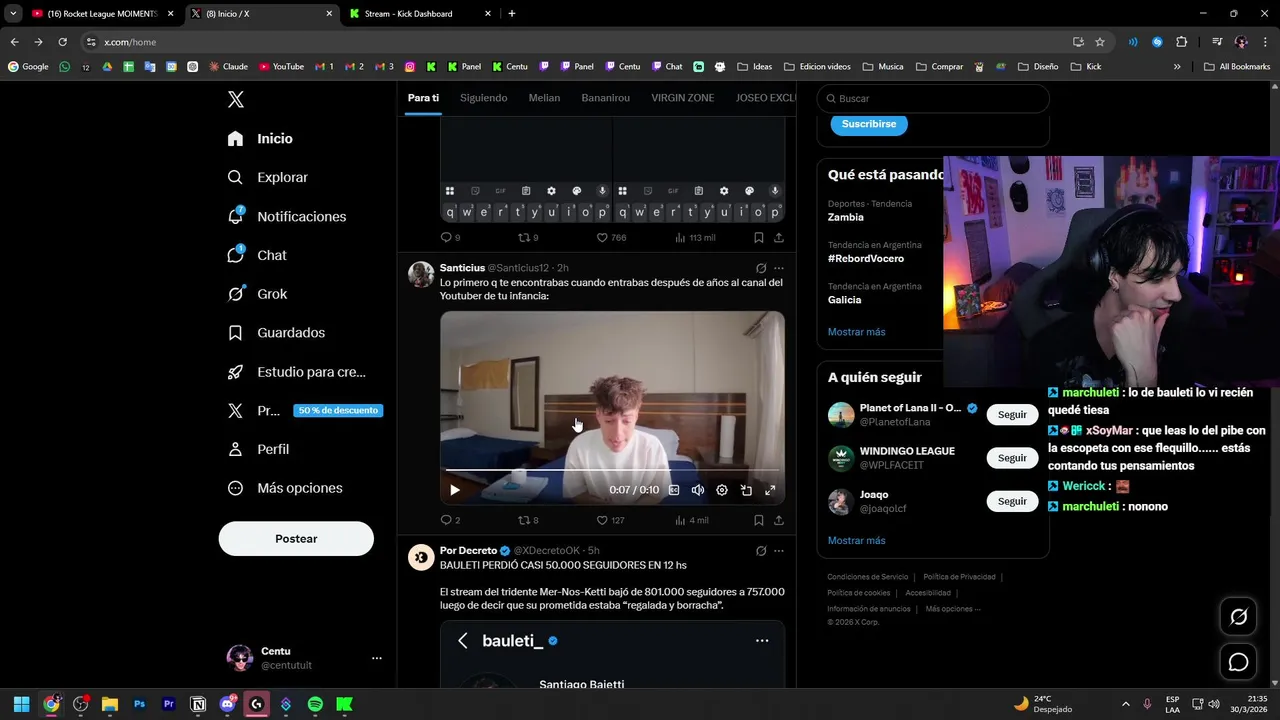Open Grok from the sidebar
1280x720 pixels.
[256, 294]
